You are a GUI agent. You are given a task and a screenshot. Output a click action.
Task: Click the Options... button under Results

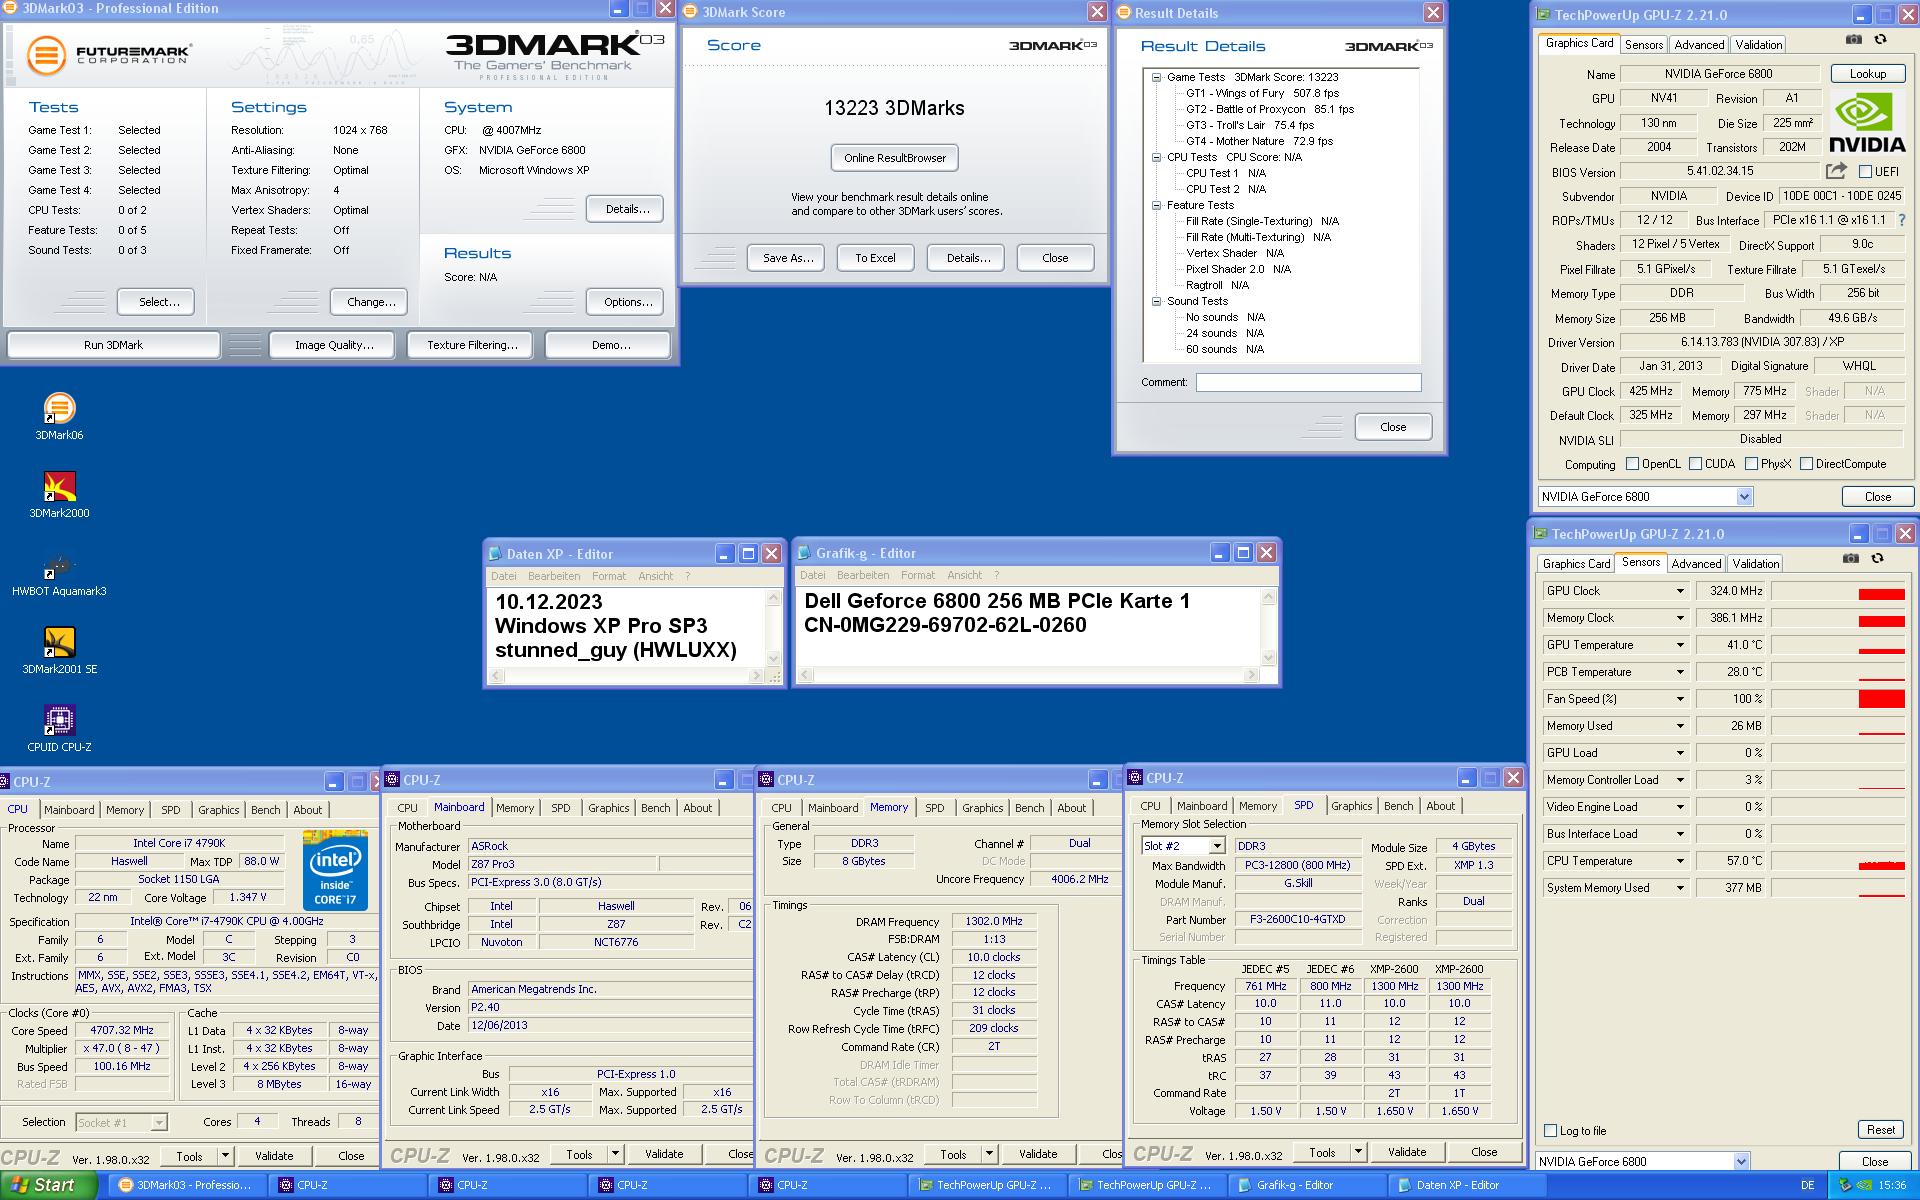[627, 302]
